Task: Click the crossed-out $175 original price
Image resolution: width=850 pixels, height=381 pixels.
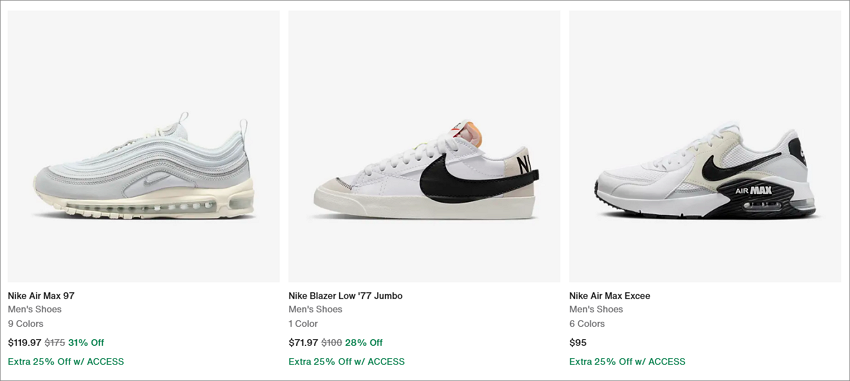Action: 55,343
